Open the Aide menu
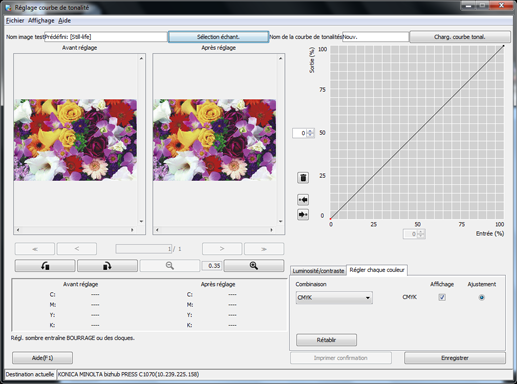 [x=64, y=21]
